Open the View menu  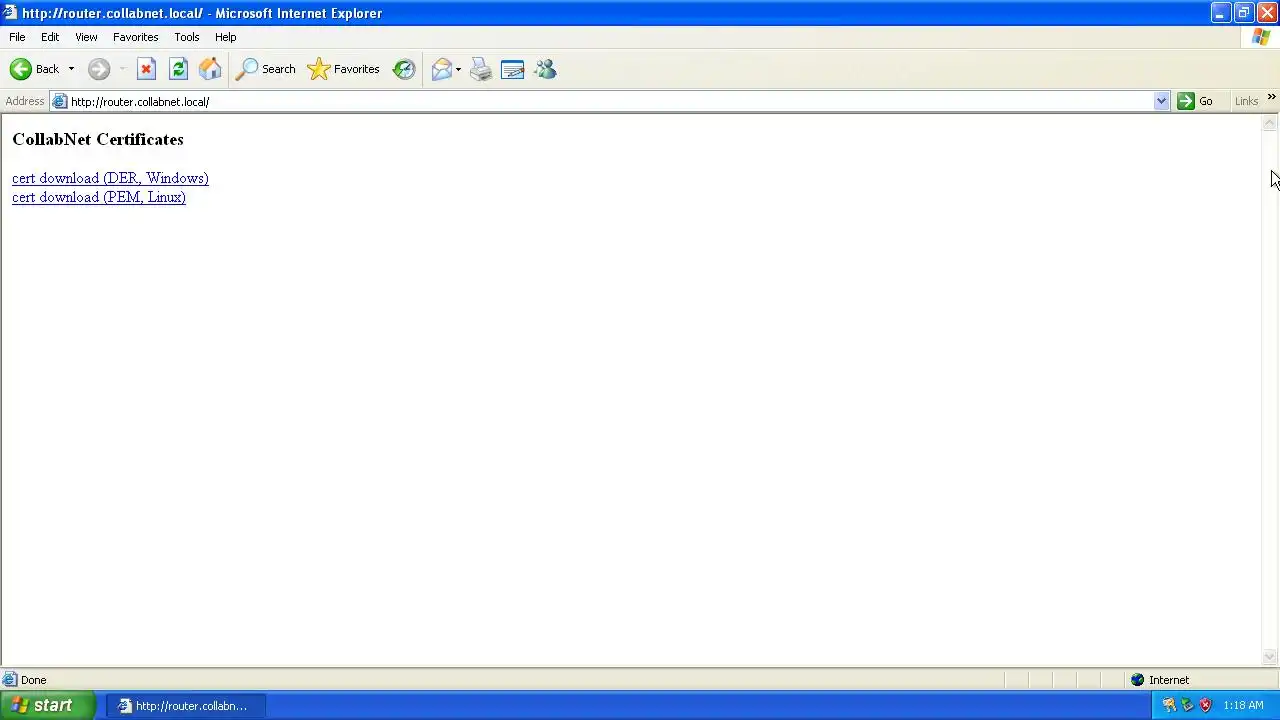[x=86, y=37]
